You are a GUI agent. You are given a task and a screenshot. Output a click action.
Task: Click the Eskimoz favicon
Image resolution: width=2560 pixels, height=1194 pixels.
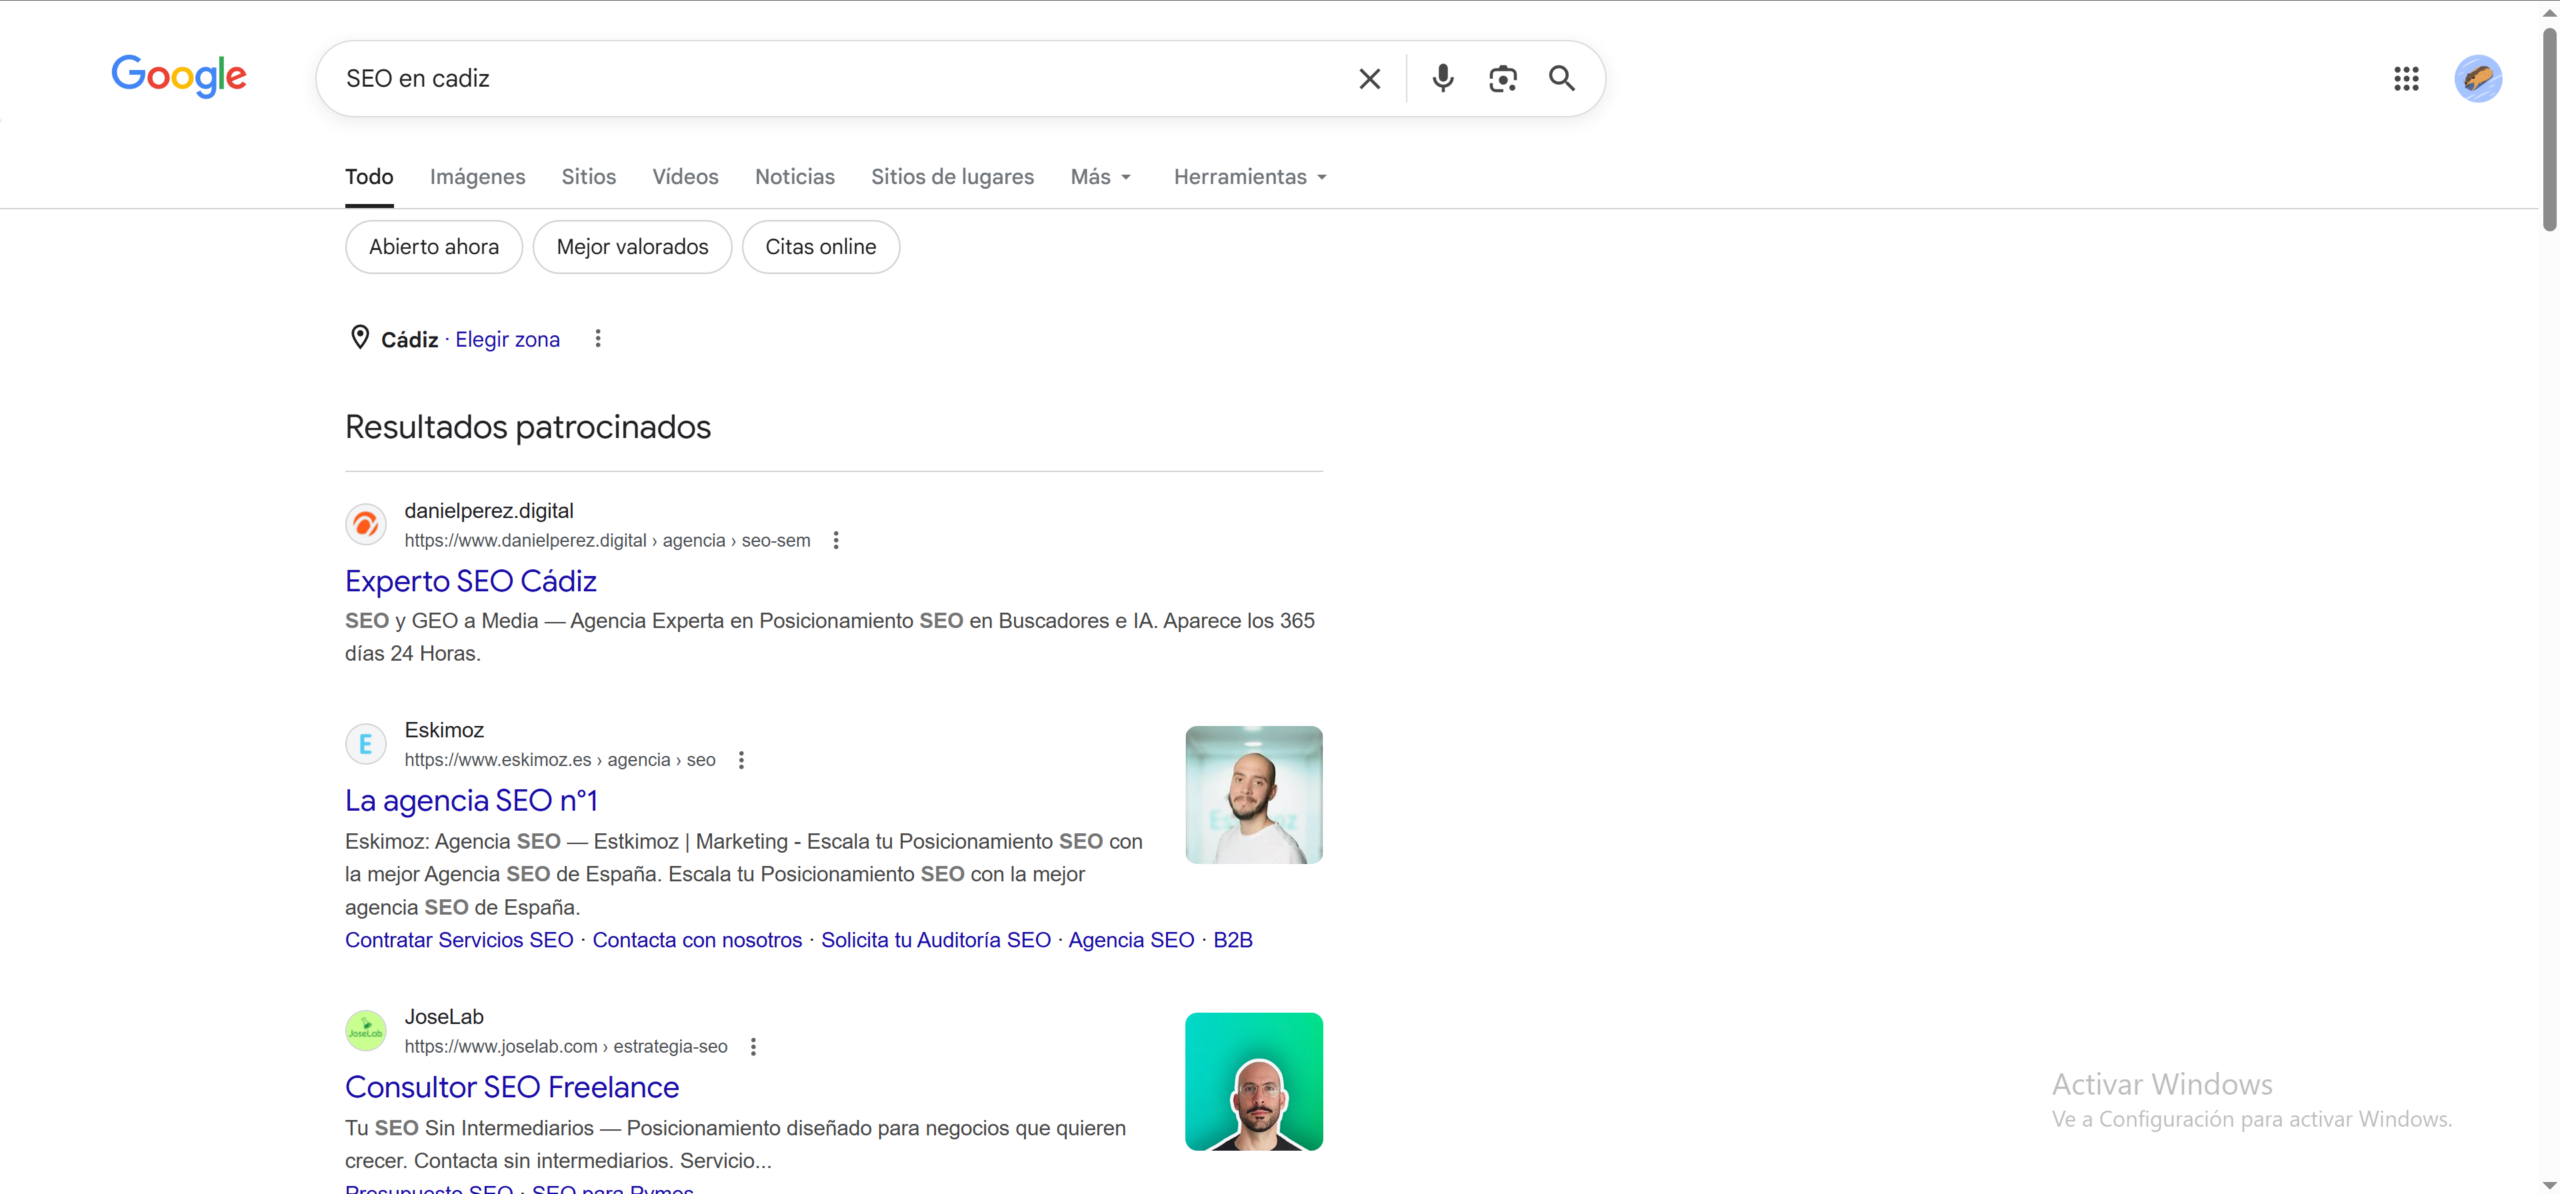coord(366,744)
